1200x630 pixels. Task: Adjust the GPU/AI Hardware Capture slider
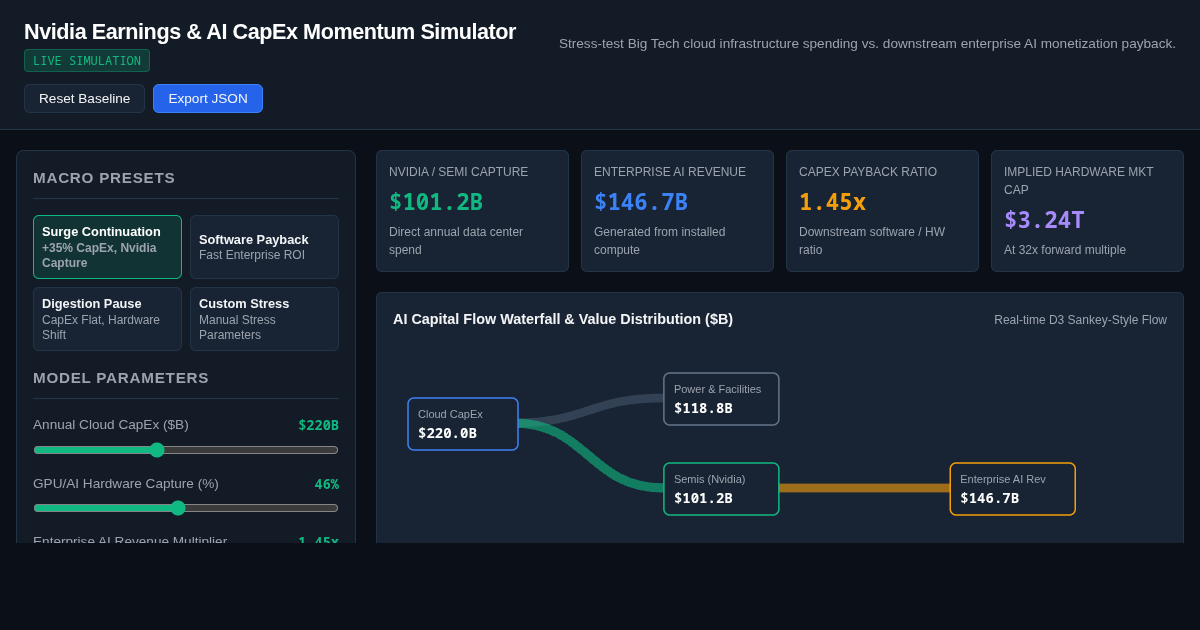click(186, 508)
